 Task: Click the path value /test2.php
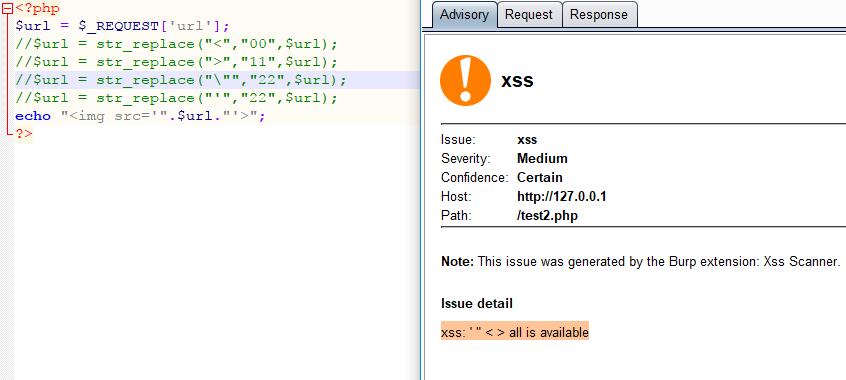point(547,215)
